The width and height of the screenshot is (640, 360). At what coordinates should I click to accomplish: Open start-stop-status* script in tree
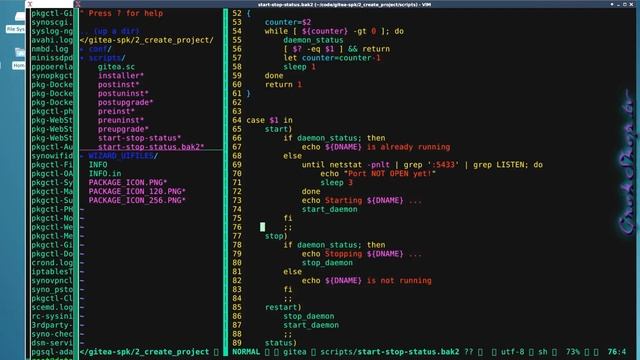(x=139, y=138)
